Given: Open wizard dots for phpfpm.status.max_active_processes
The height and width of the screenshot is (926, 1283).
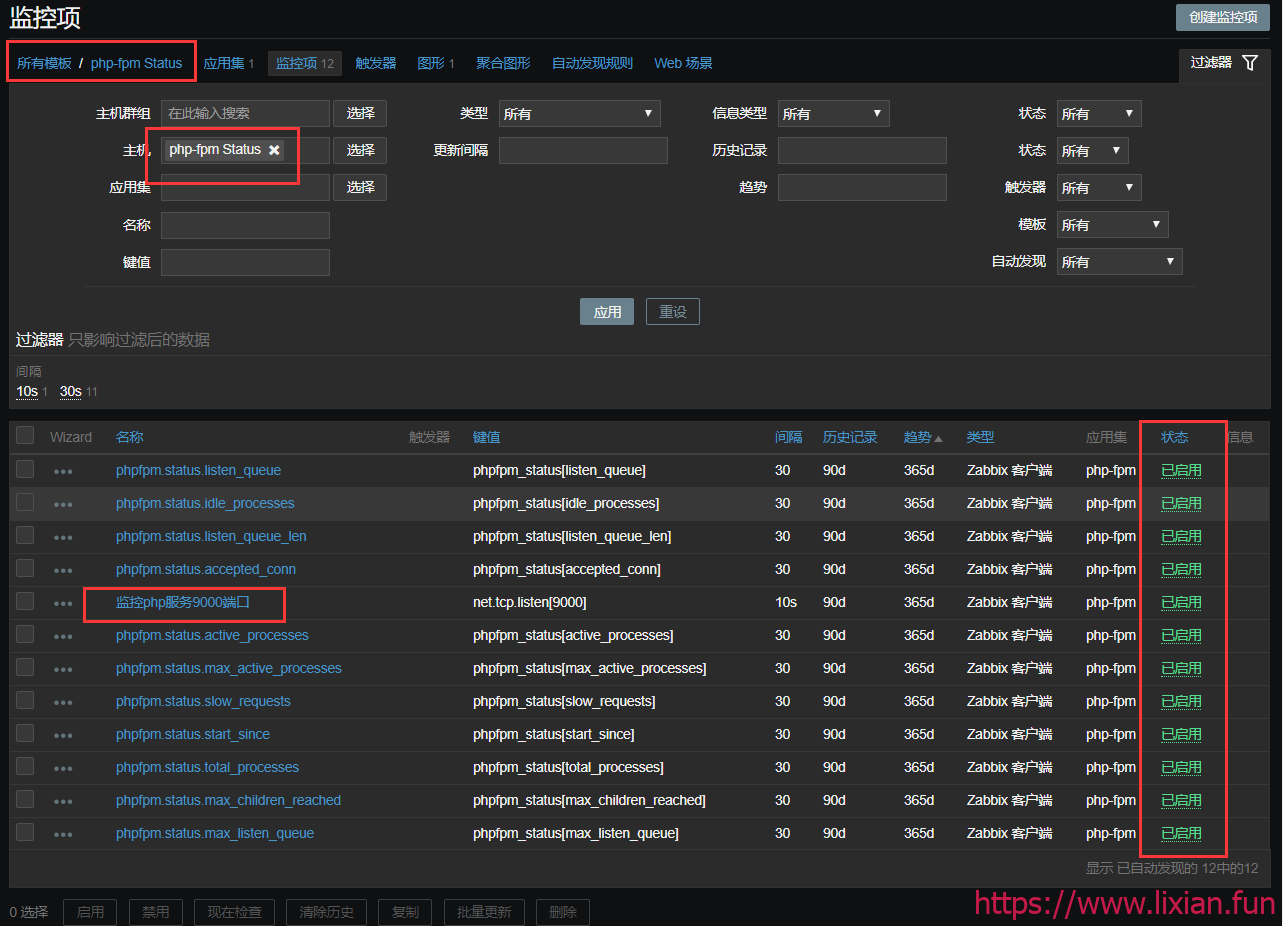Looking at the screenshot, I should pos(63,669).
